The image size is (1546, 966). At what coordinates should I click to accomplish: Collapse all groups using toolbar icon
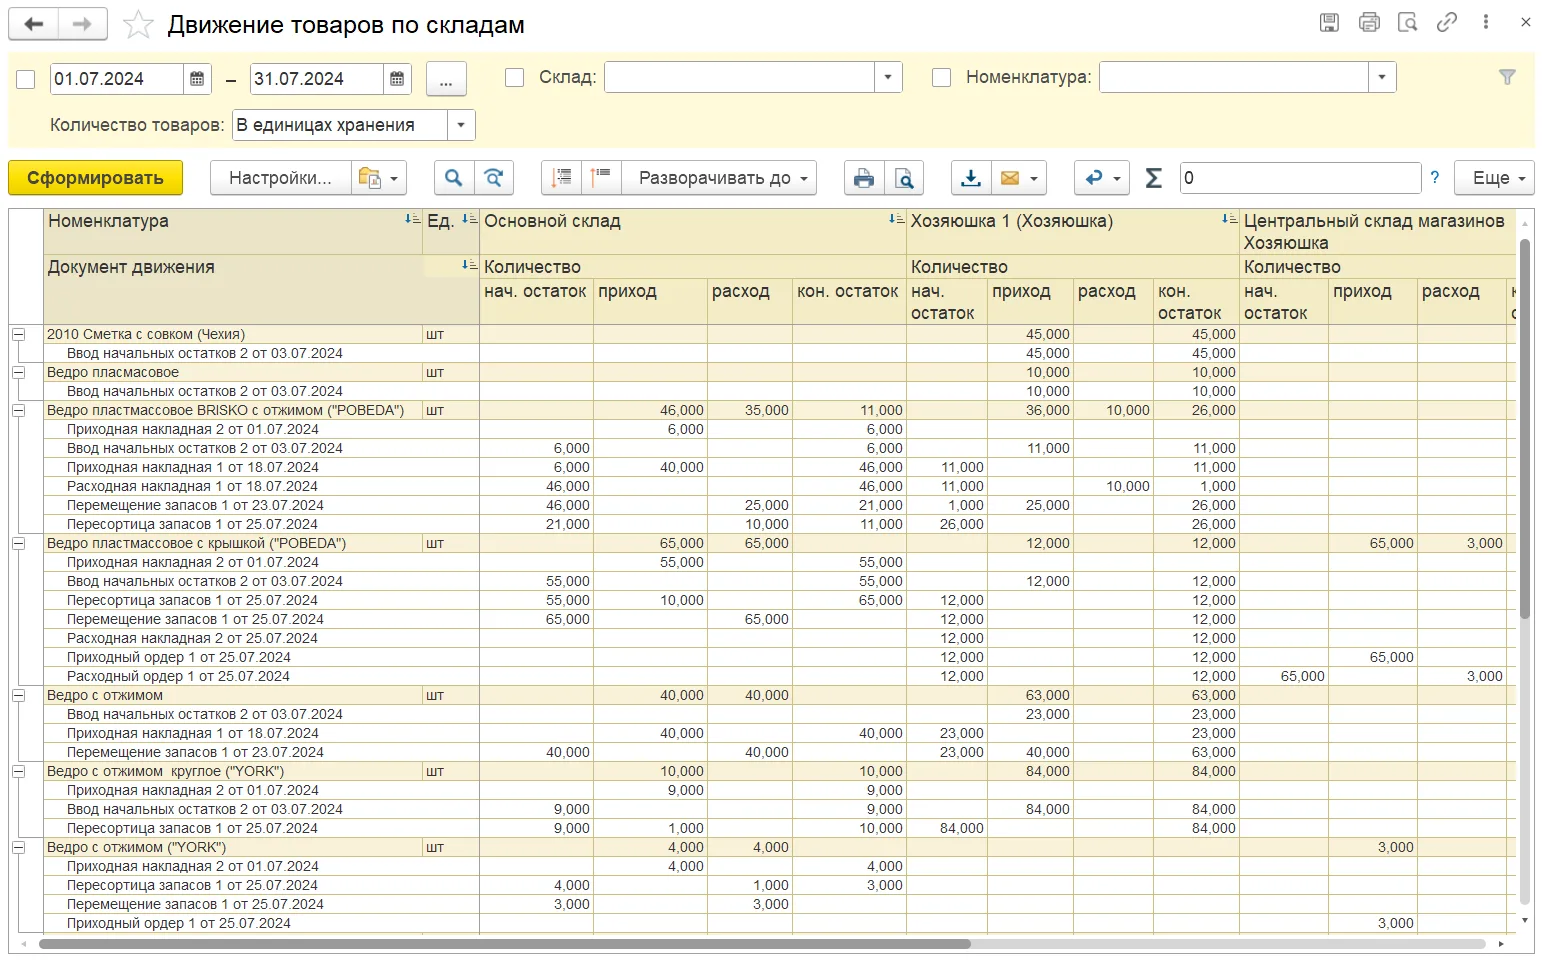coord(561,178)
